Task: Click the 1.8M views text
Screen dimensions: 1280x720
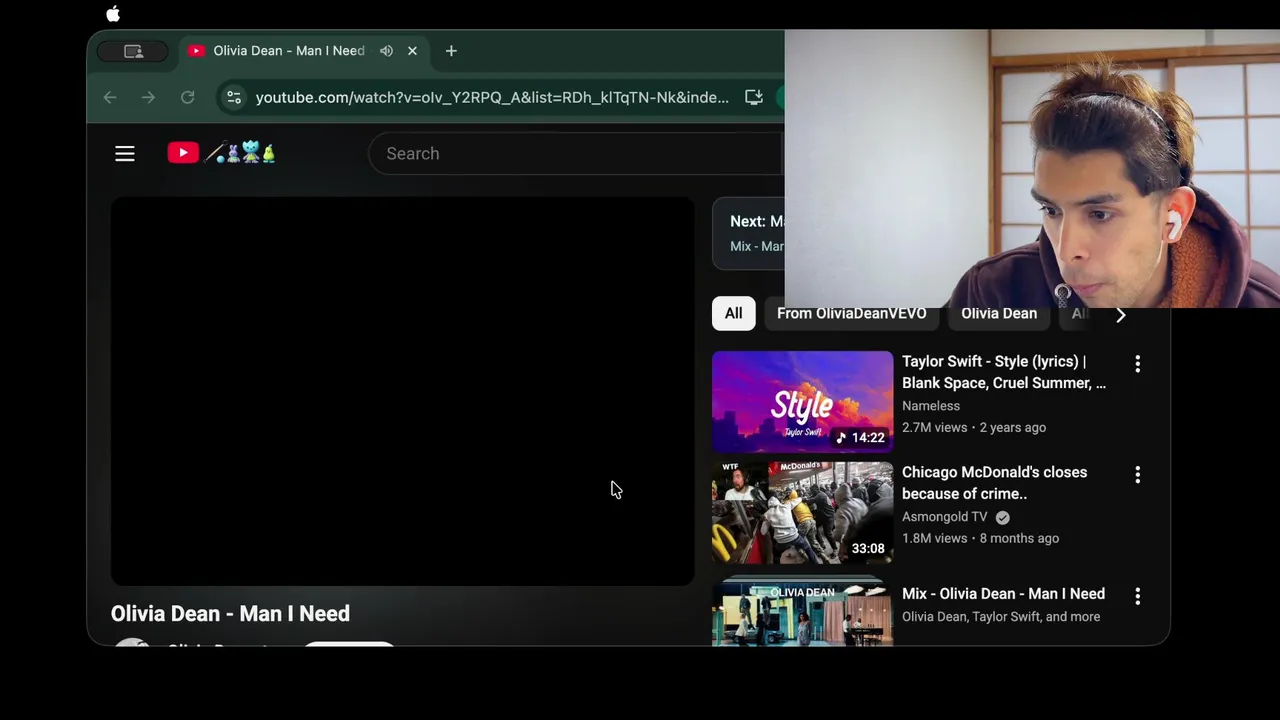Action: point(934,538)
